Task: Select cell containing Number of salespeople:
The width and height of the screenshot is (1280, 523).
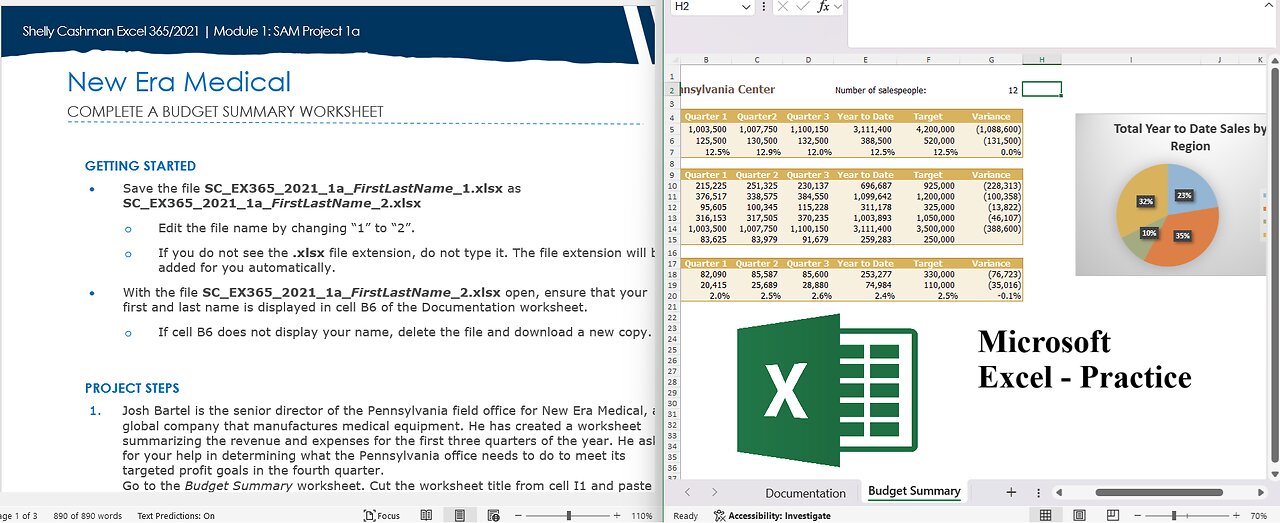Action: 880,90
